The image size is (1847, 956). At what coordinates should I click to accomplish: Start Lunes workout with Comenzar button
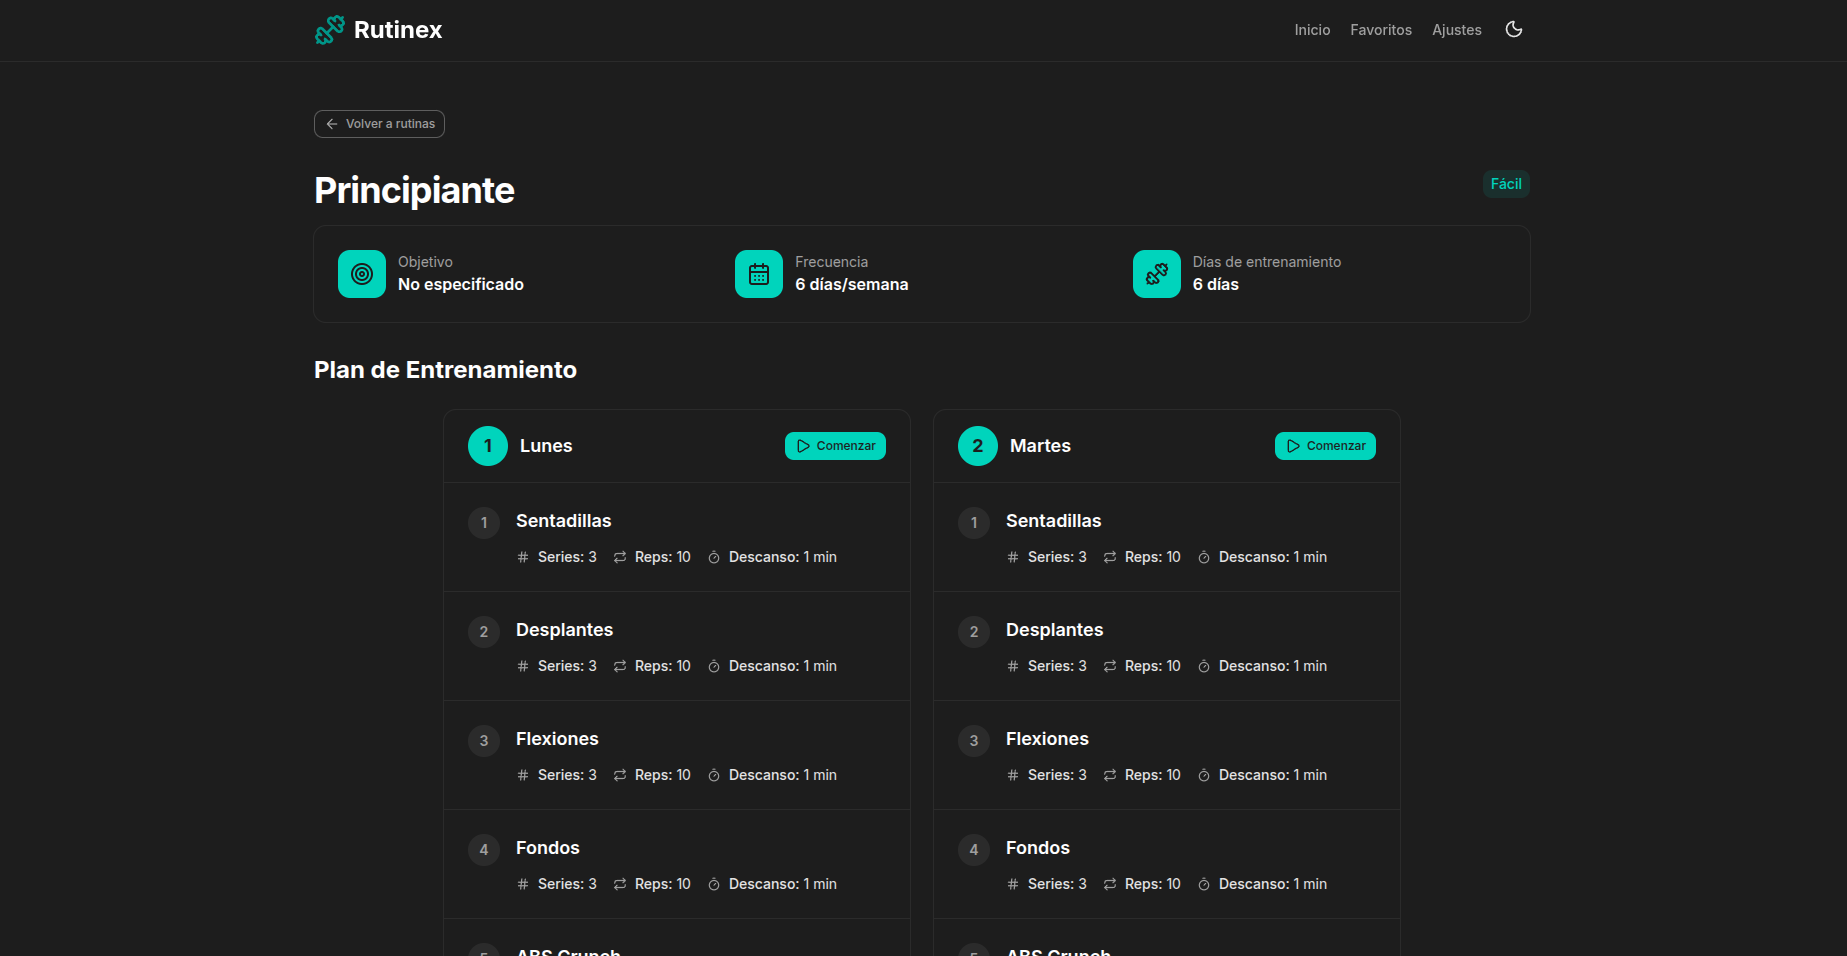point(835,446)
